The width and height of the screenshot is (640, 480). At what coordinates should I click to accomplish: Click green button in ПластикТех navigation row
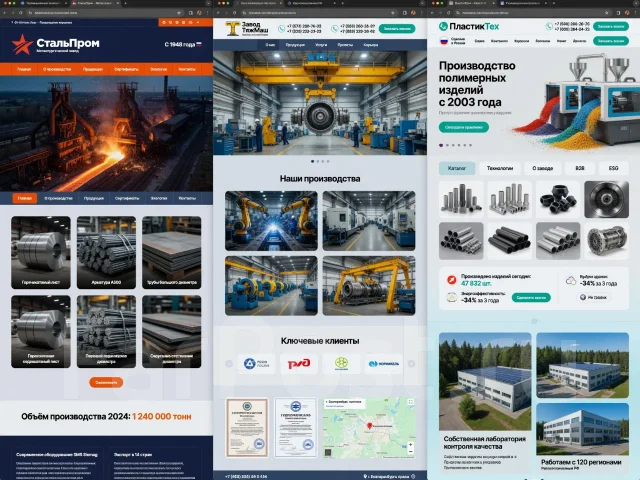pyautogui.click(x=611, y=41)
